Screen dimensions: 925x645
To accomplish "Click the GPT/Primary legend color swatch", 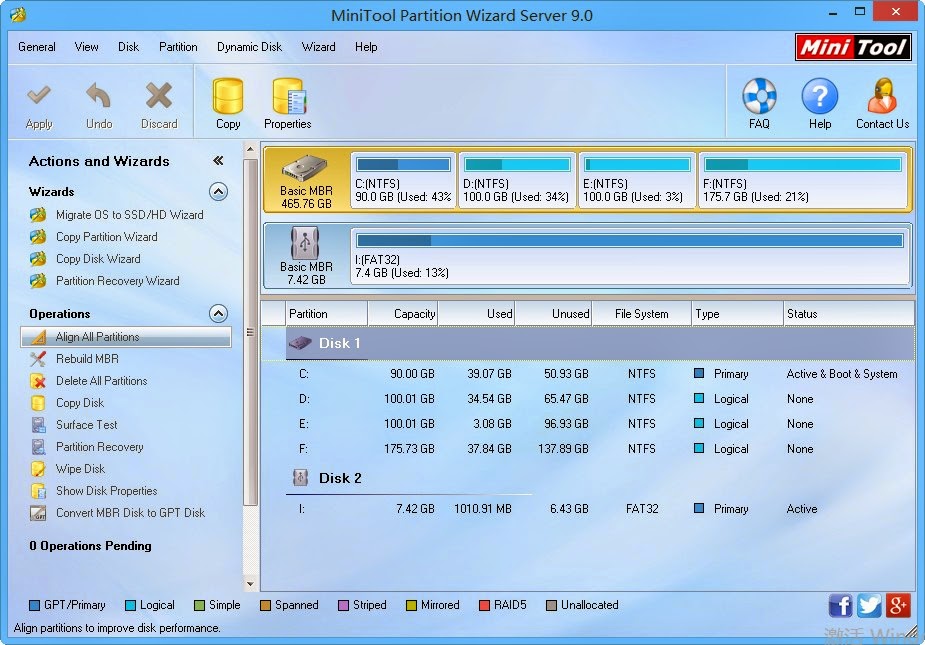I will [34, 605].
